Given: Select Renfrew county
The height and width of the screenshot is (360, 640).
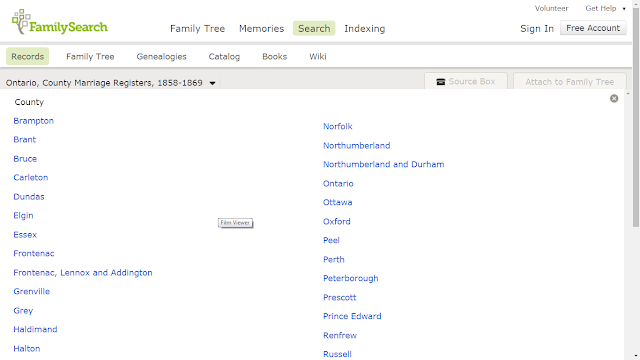Looking at the screenshot, I should point(340,336).
